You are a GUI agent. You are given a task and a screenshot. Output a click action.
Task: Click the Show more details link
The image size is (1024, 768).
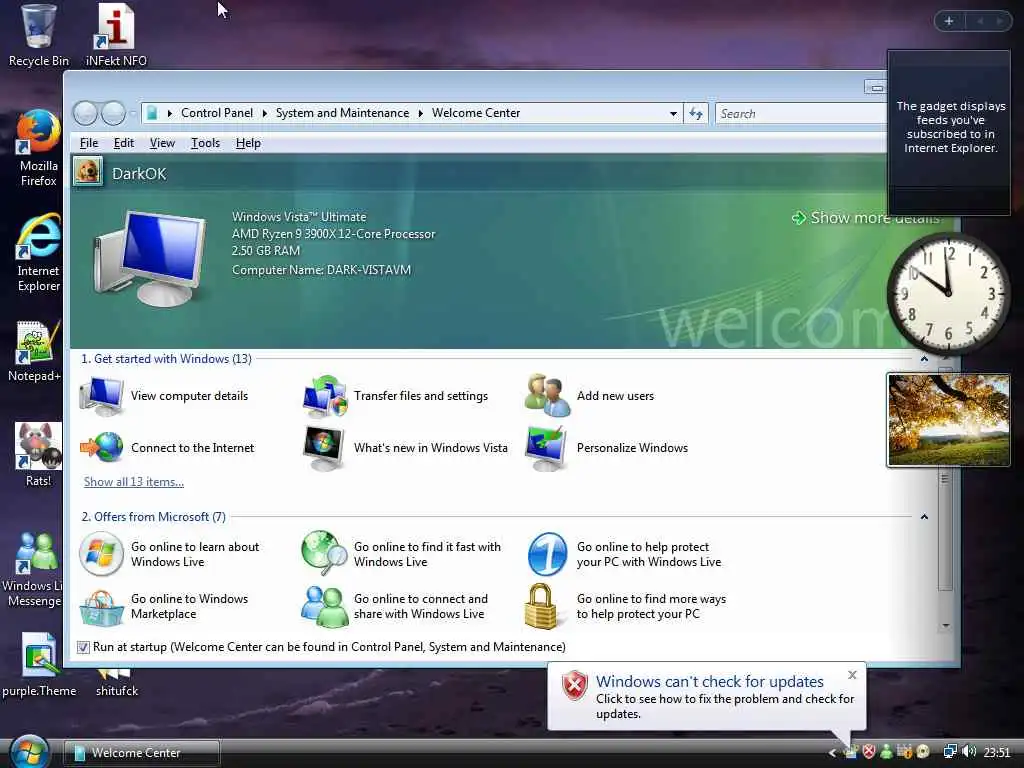(865, 217)
